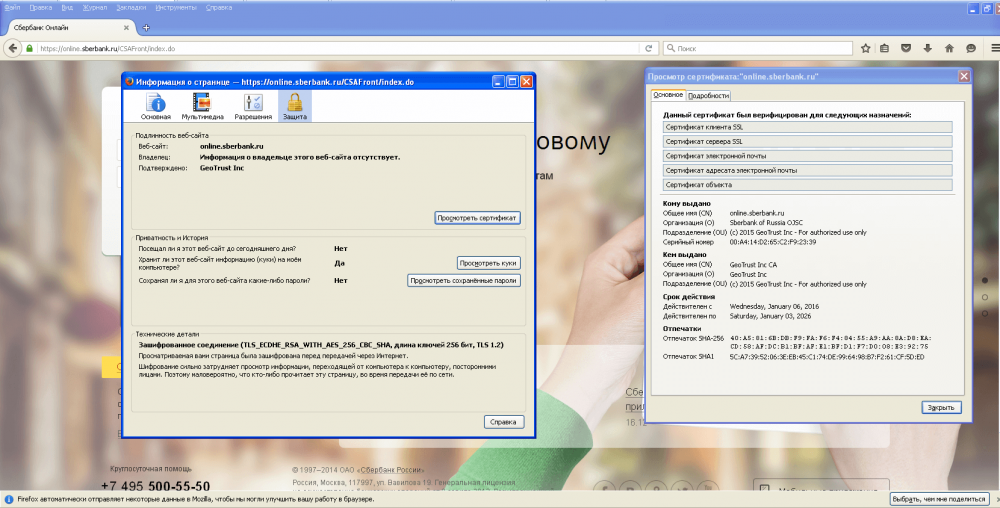The image size is (1000, 508).
Task: Open the Справка menu in menu bar
Action: (219, 8)
